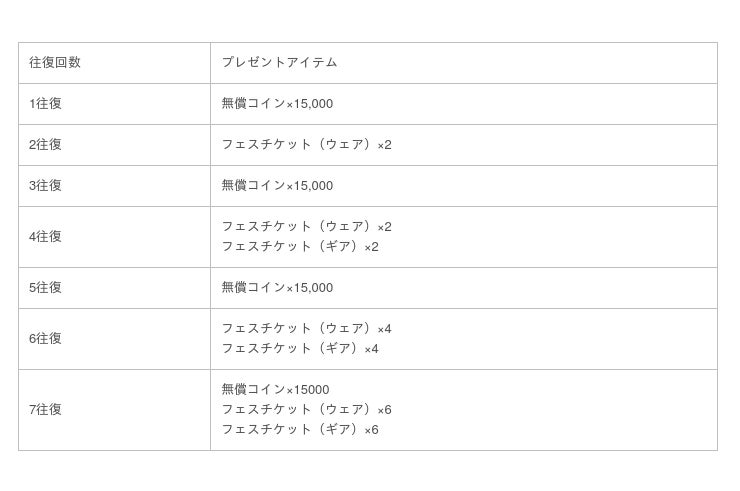This screenshot has height=491, width=740.
Task: Select the "1往復" row label
Action: click(x=46, y=104)
